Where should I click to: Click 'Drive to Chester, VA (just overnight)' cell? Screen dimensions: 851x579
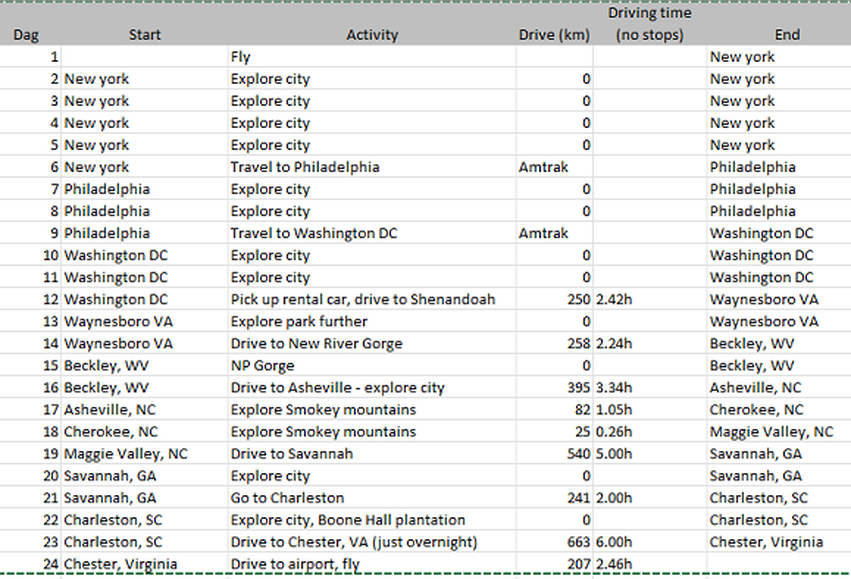point(372,542)
